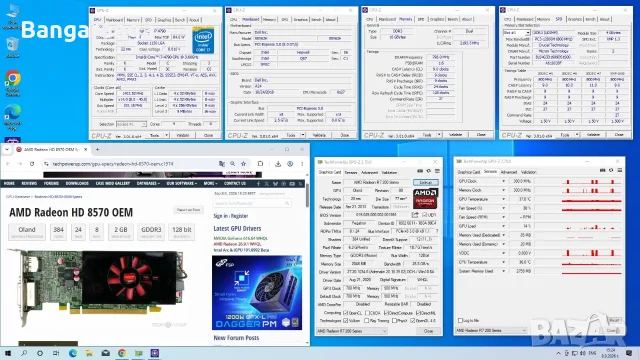Open Memory tab in CPU-Z window with Intel logo
The width and height of the screenshot is (640, 360).
point(133,20)
